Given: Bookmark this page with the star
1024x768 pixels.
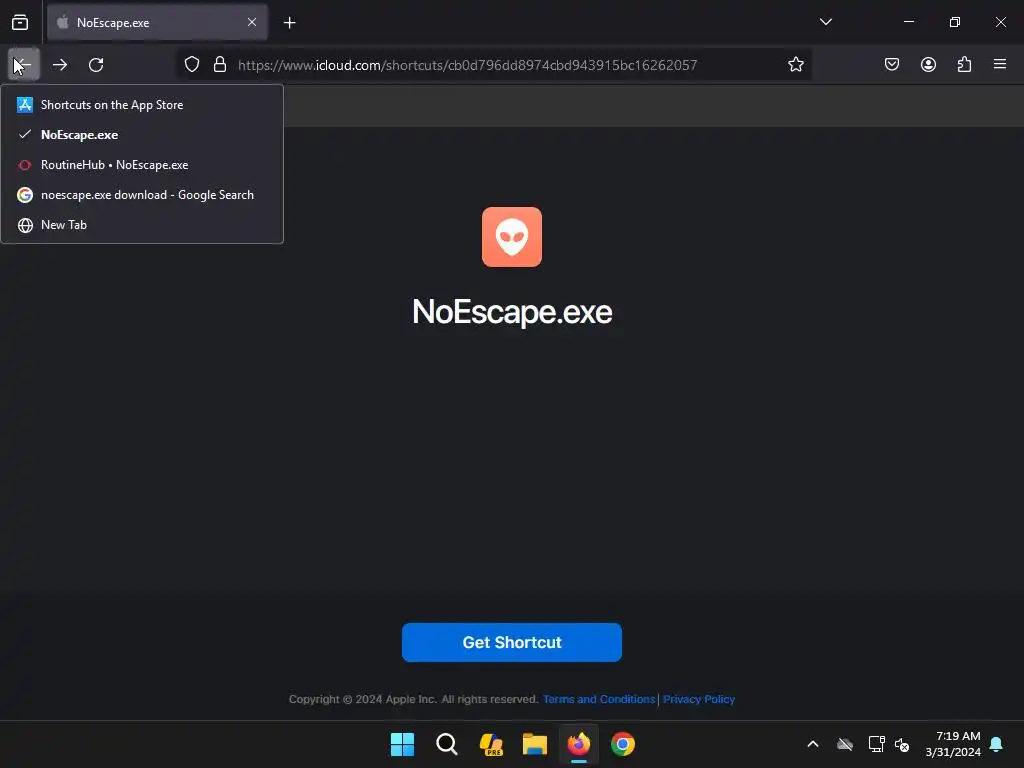Looking at the screenshot, I should pos(795,65).
